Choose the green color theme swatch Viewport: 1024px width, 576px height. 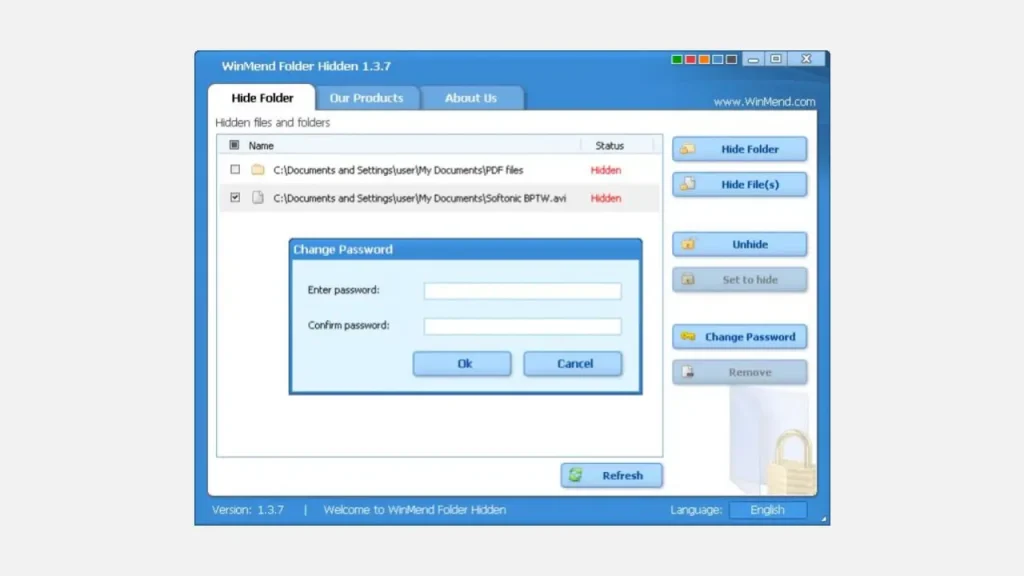(x=677, y=59)
